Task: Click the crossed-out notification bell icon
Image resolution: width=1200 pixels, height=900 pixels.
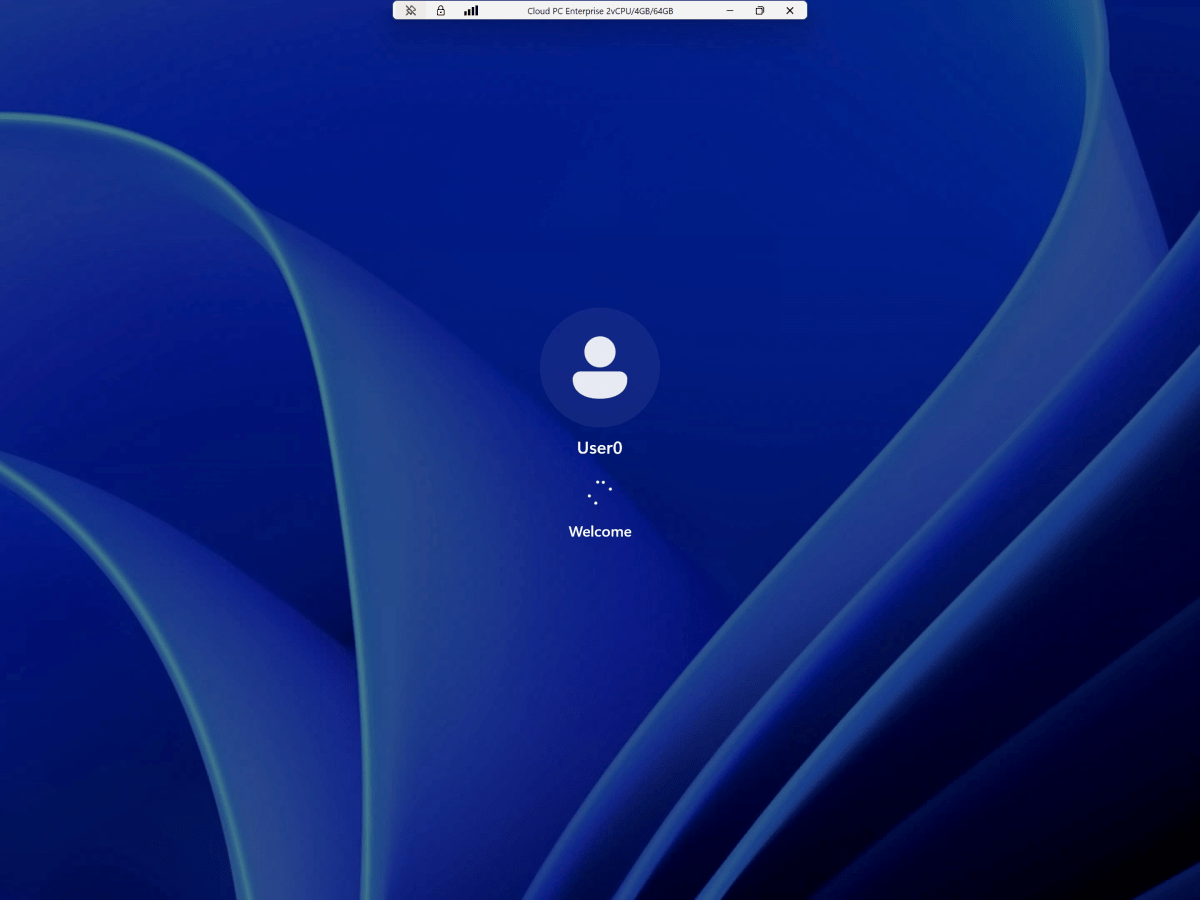Action: [x=410, y=10]
